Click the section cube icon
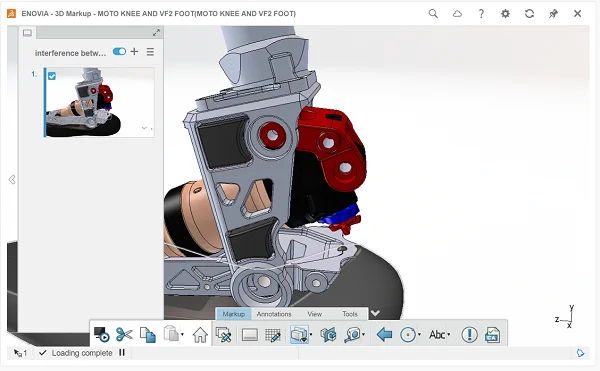 (328, 335)
